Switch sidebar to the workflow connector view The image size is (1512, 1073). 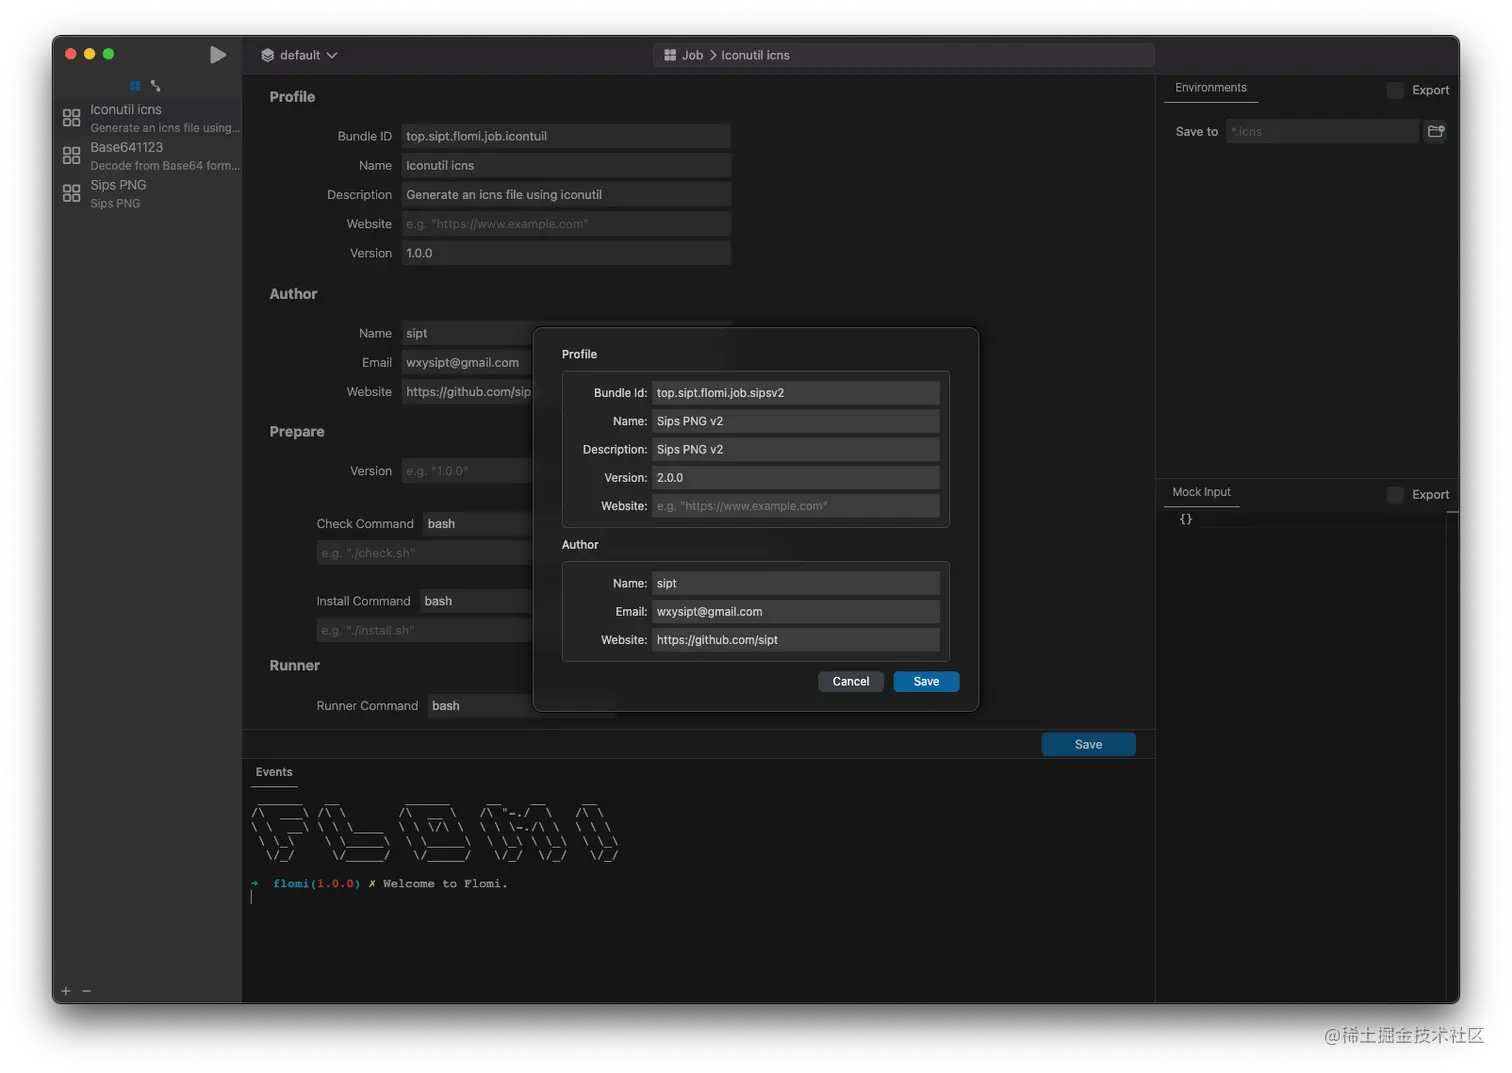coord(155,86)
